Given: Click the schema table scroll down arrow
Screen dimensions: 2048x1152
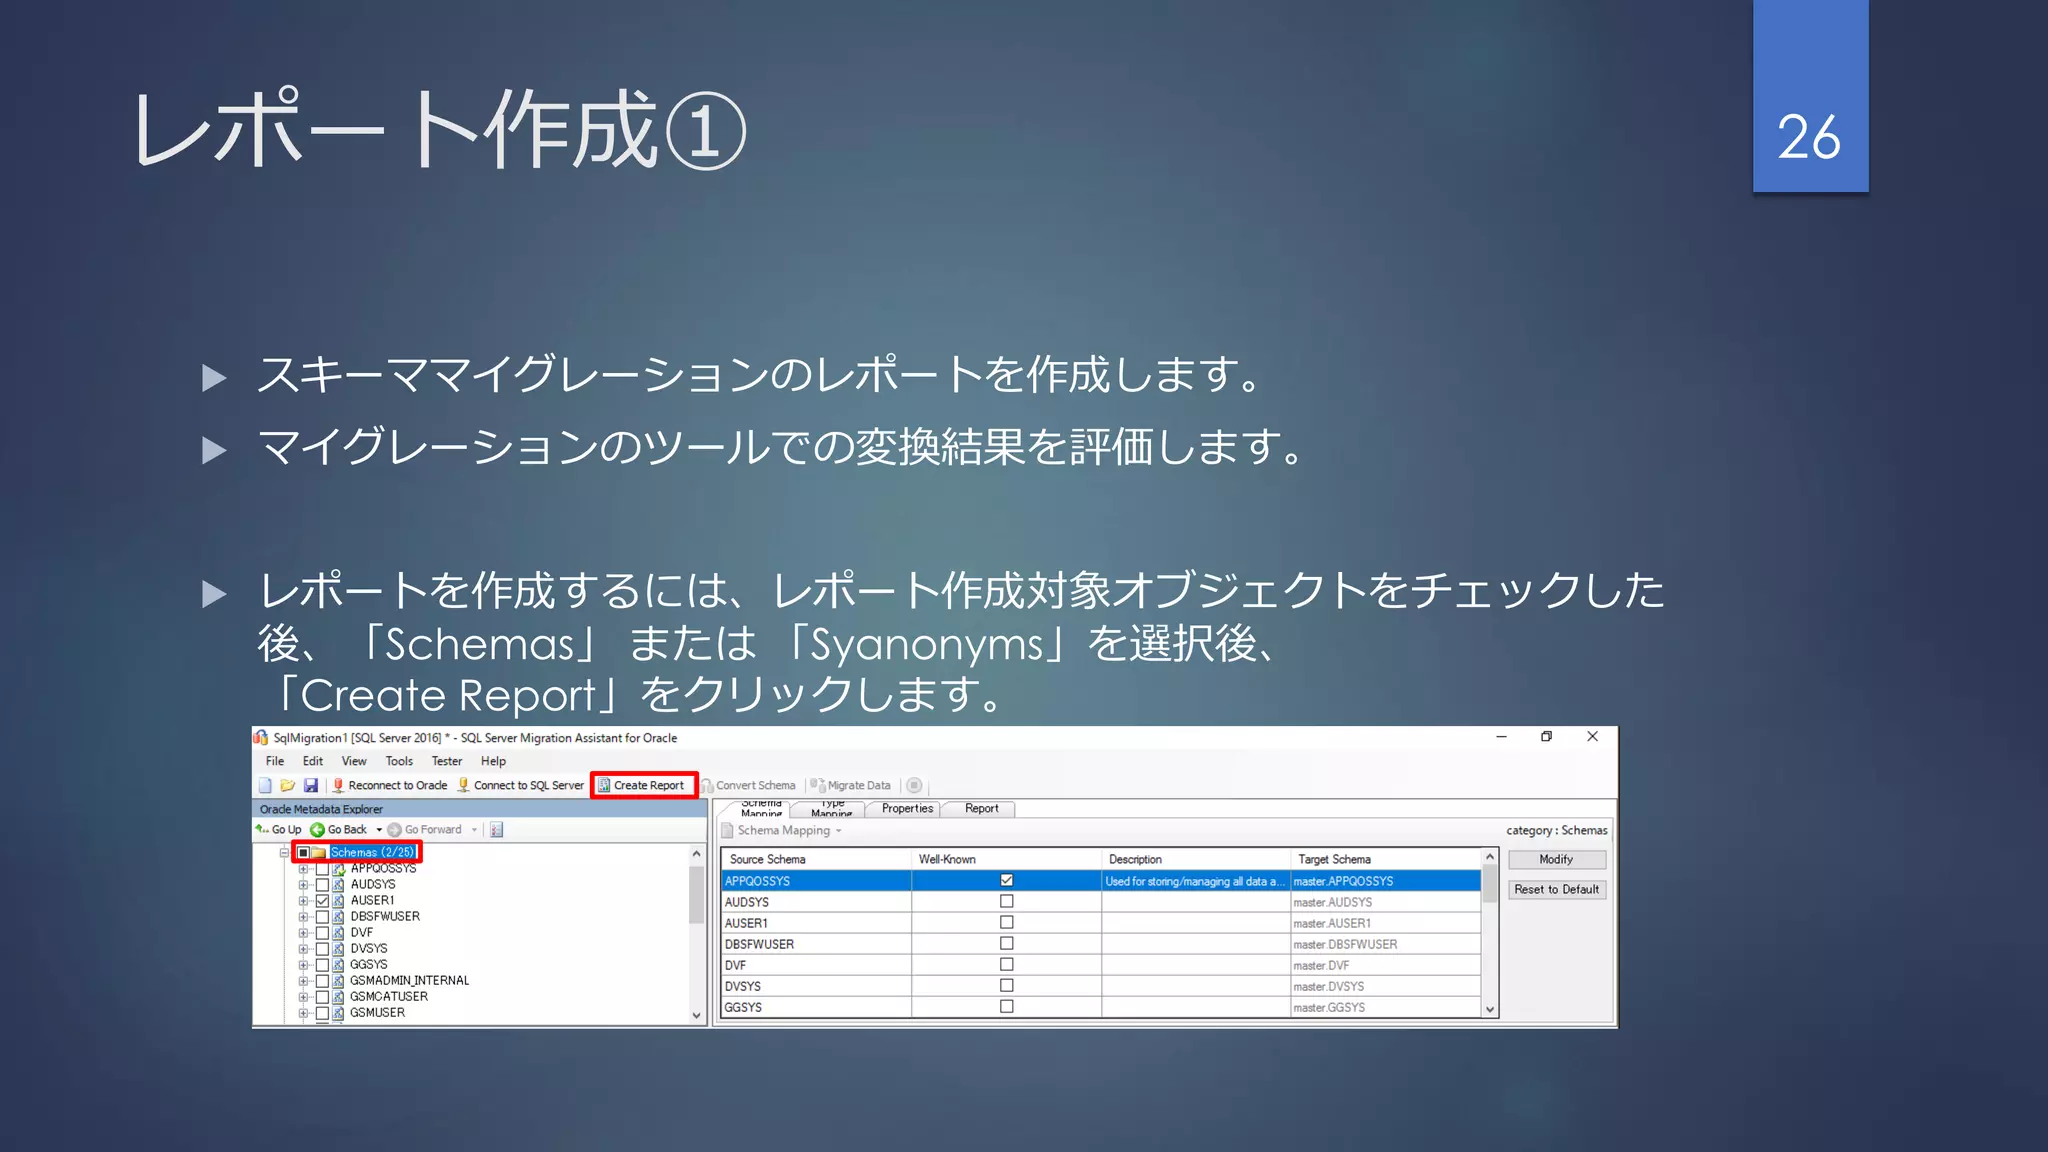Looking at the screenshot, I should pyautogui.click(x=1490, y=1009).
